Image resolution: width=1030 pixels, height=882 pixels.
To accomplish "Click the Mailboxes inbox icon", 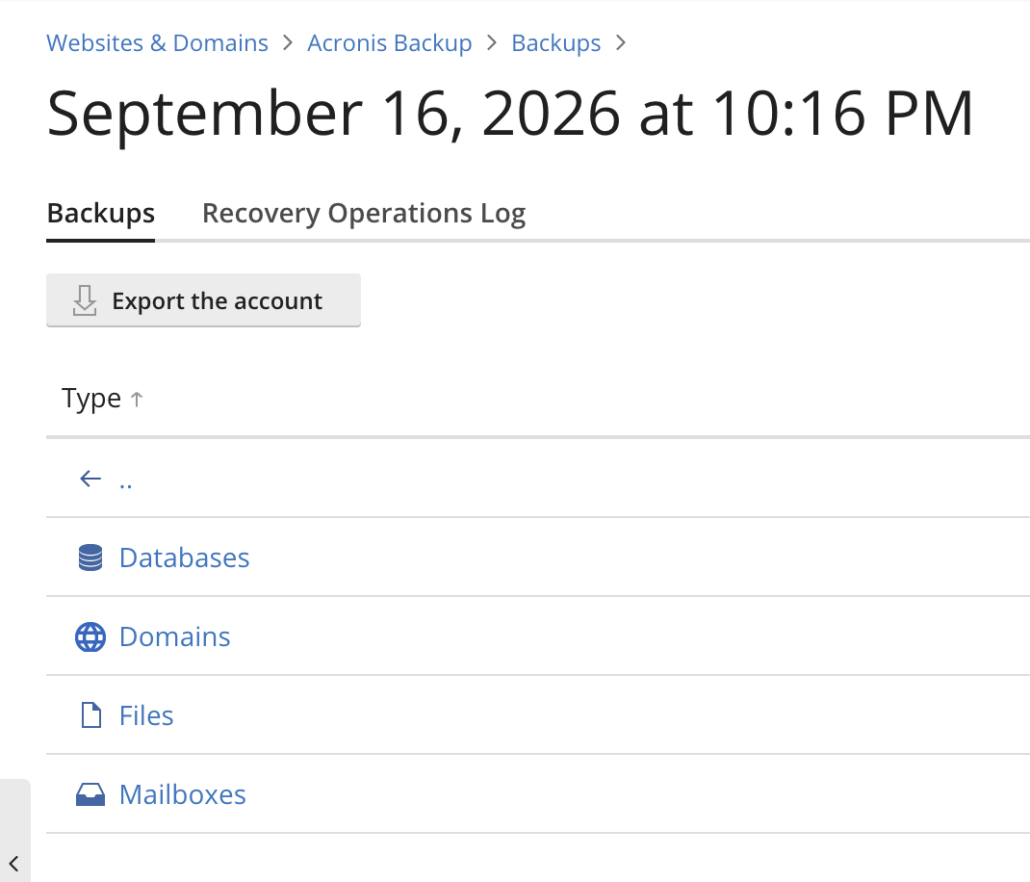I will (91, 795).
